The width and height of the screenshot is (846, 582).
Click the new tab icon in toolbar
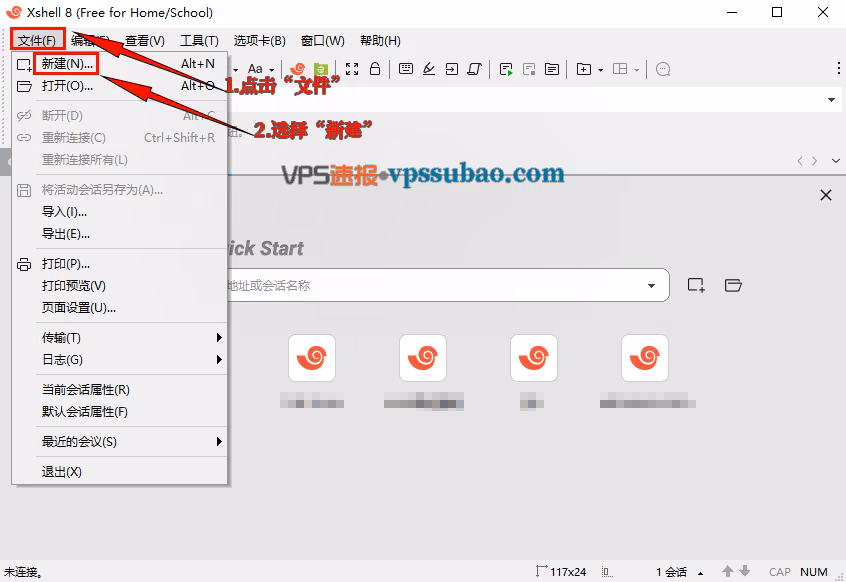pyautogui.click(x=584, y=68)
